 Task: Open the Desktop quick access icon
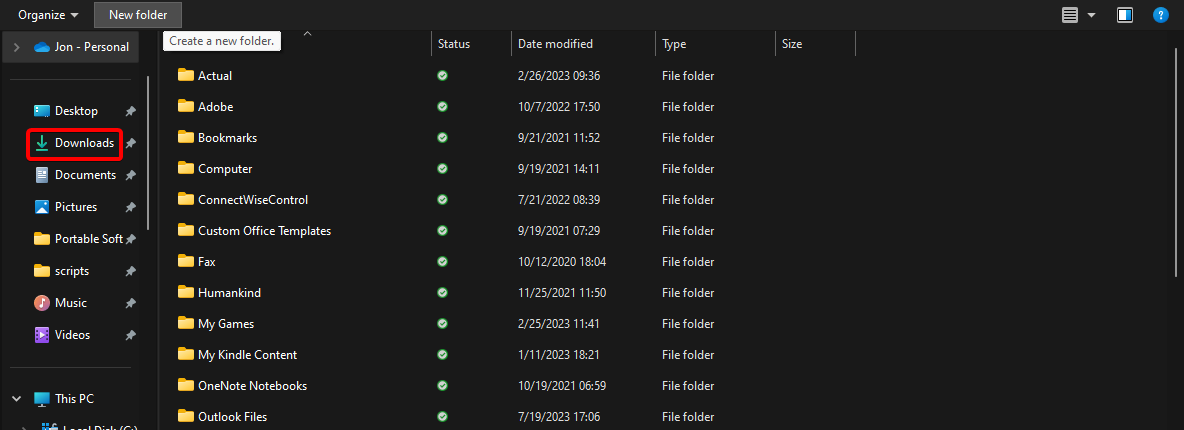click(x=42, y=111)
